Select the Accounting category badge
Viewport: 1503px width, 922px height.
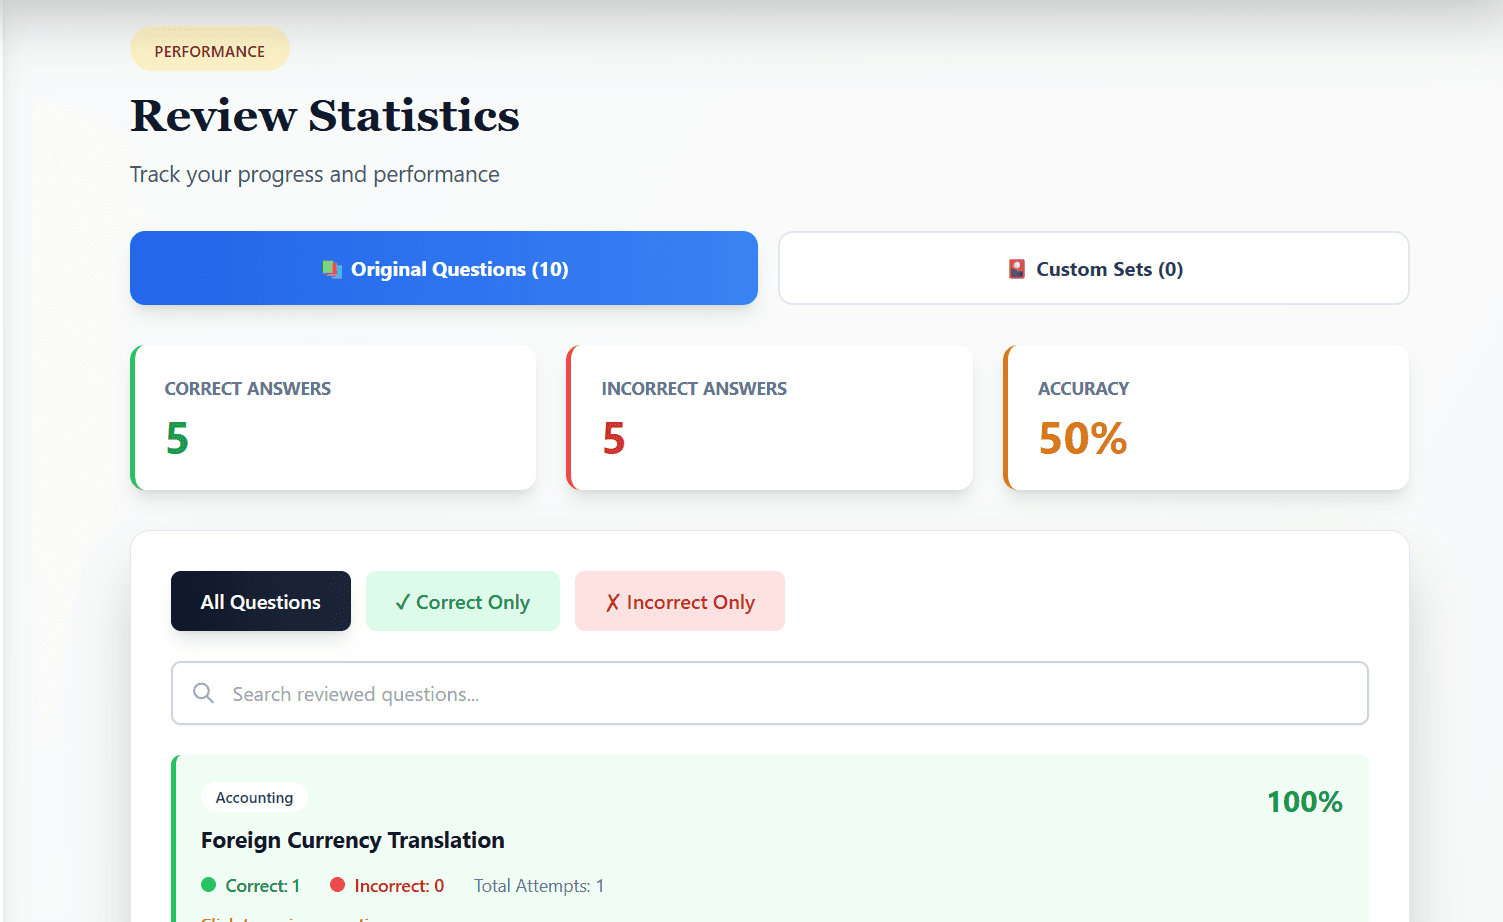254,797
